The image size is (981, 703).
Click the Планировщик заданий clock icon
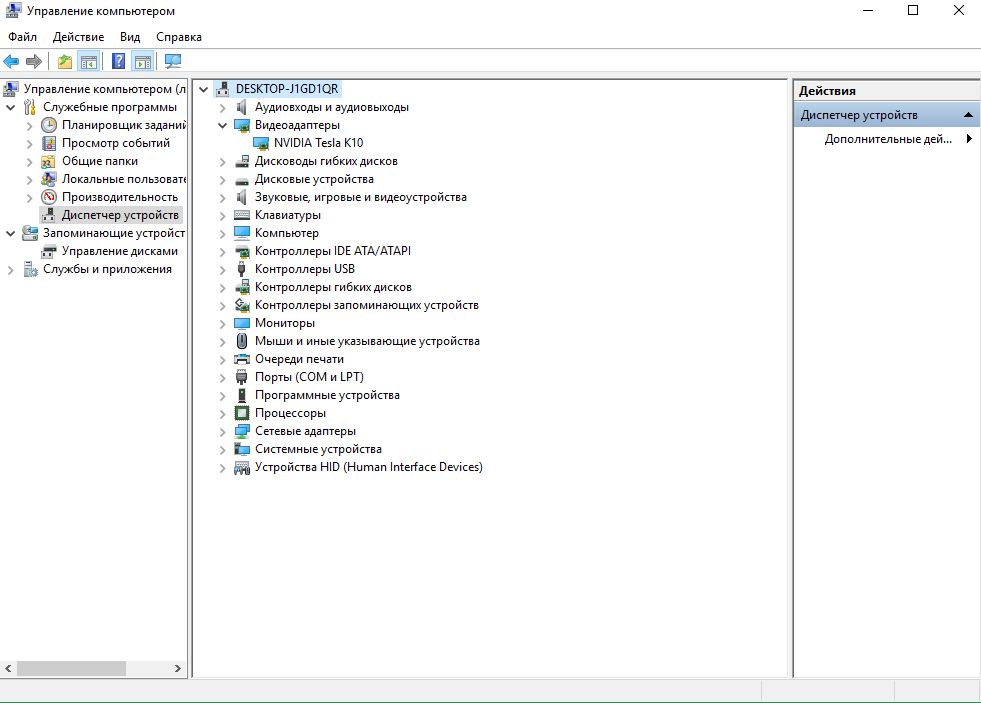[x=48, y=126]
